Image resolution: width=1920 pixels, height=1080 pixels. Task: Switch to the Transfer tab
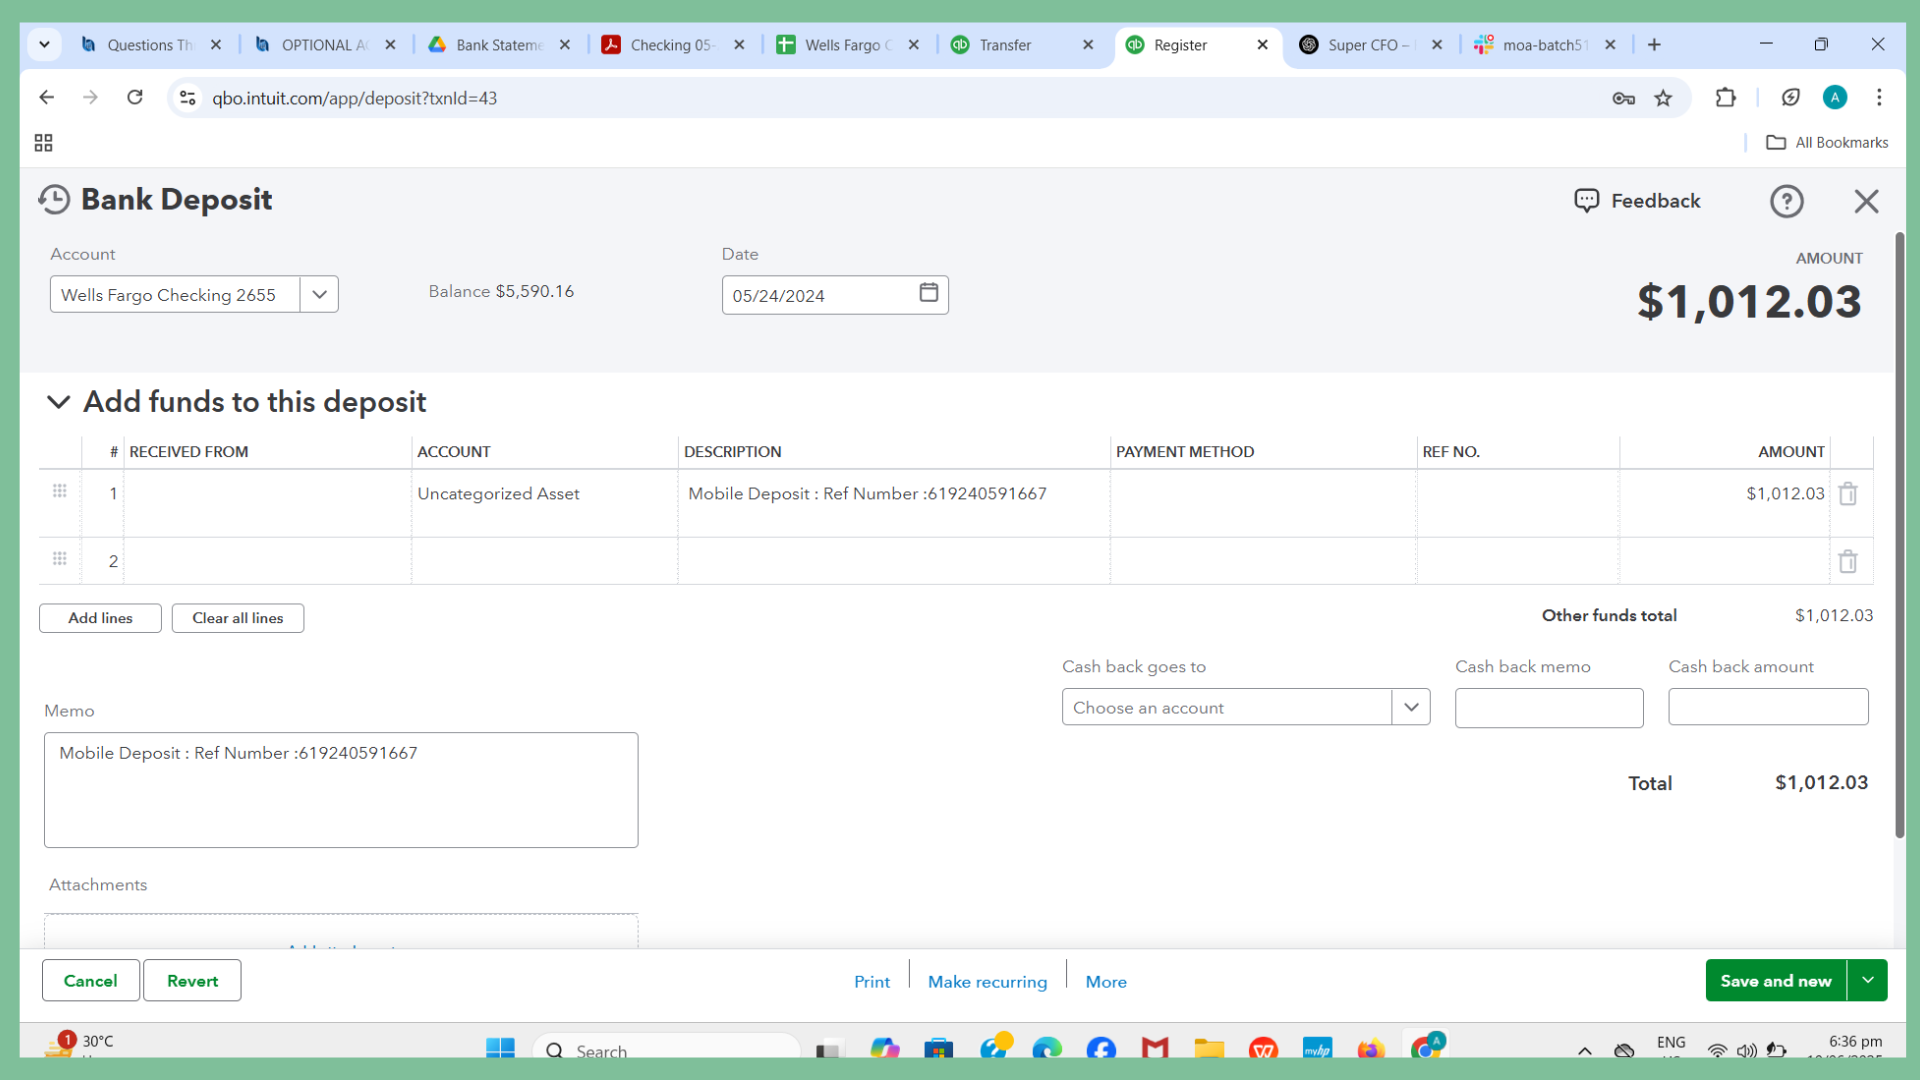(1024, 45)
